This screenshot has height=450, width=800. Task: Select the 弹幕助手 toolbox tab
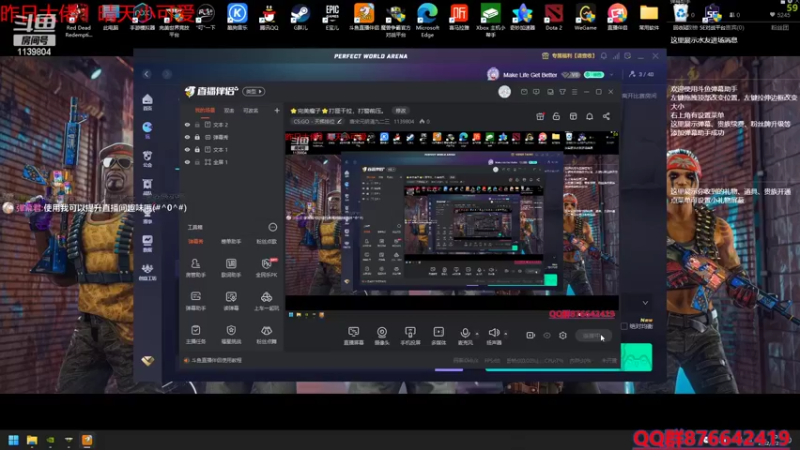point(231,241)
